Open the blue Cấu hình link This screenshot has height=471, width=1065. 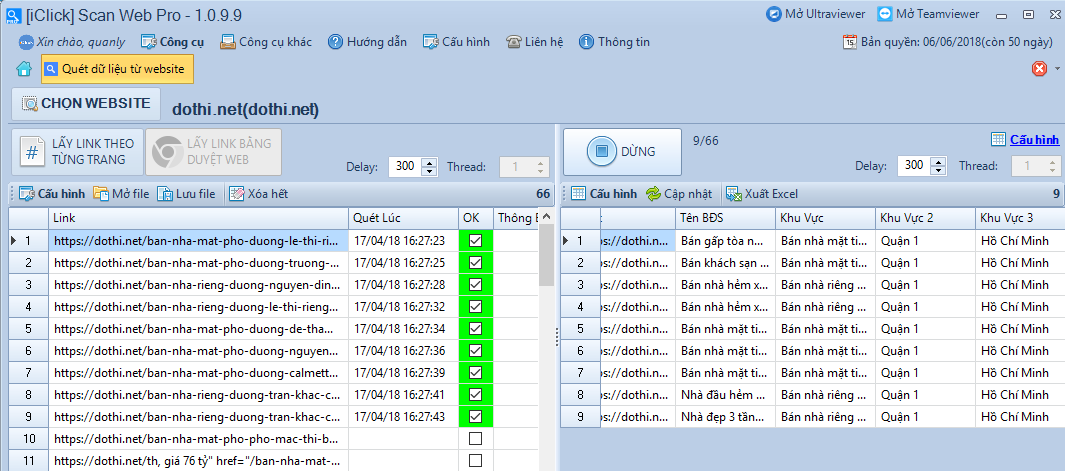[1034, 140]
